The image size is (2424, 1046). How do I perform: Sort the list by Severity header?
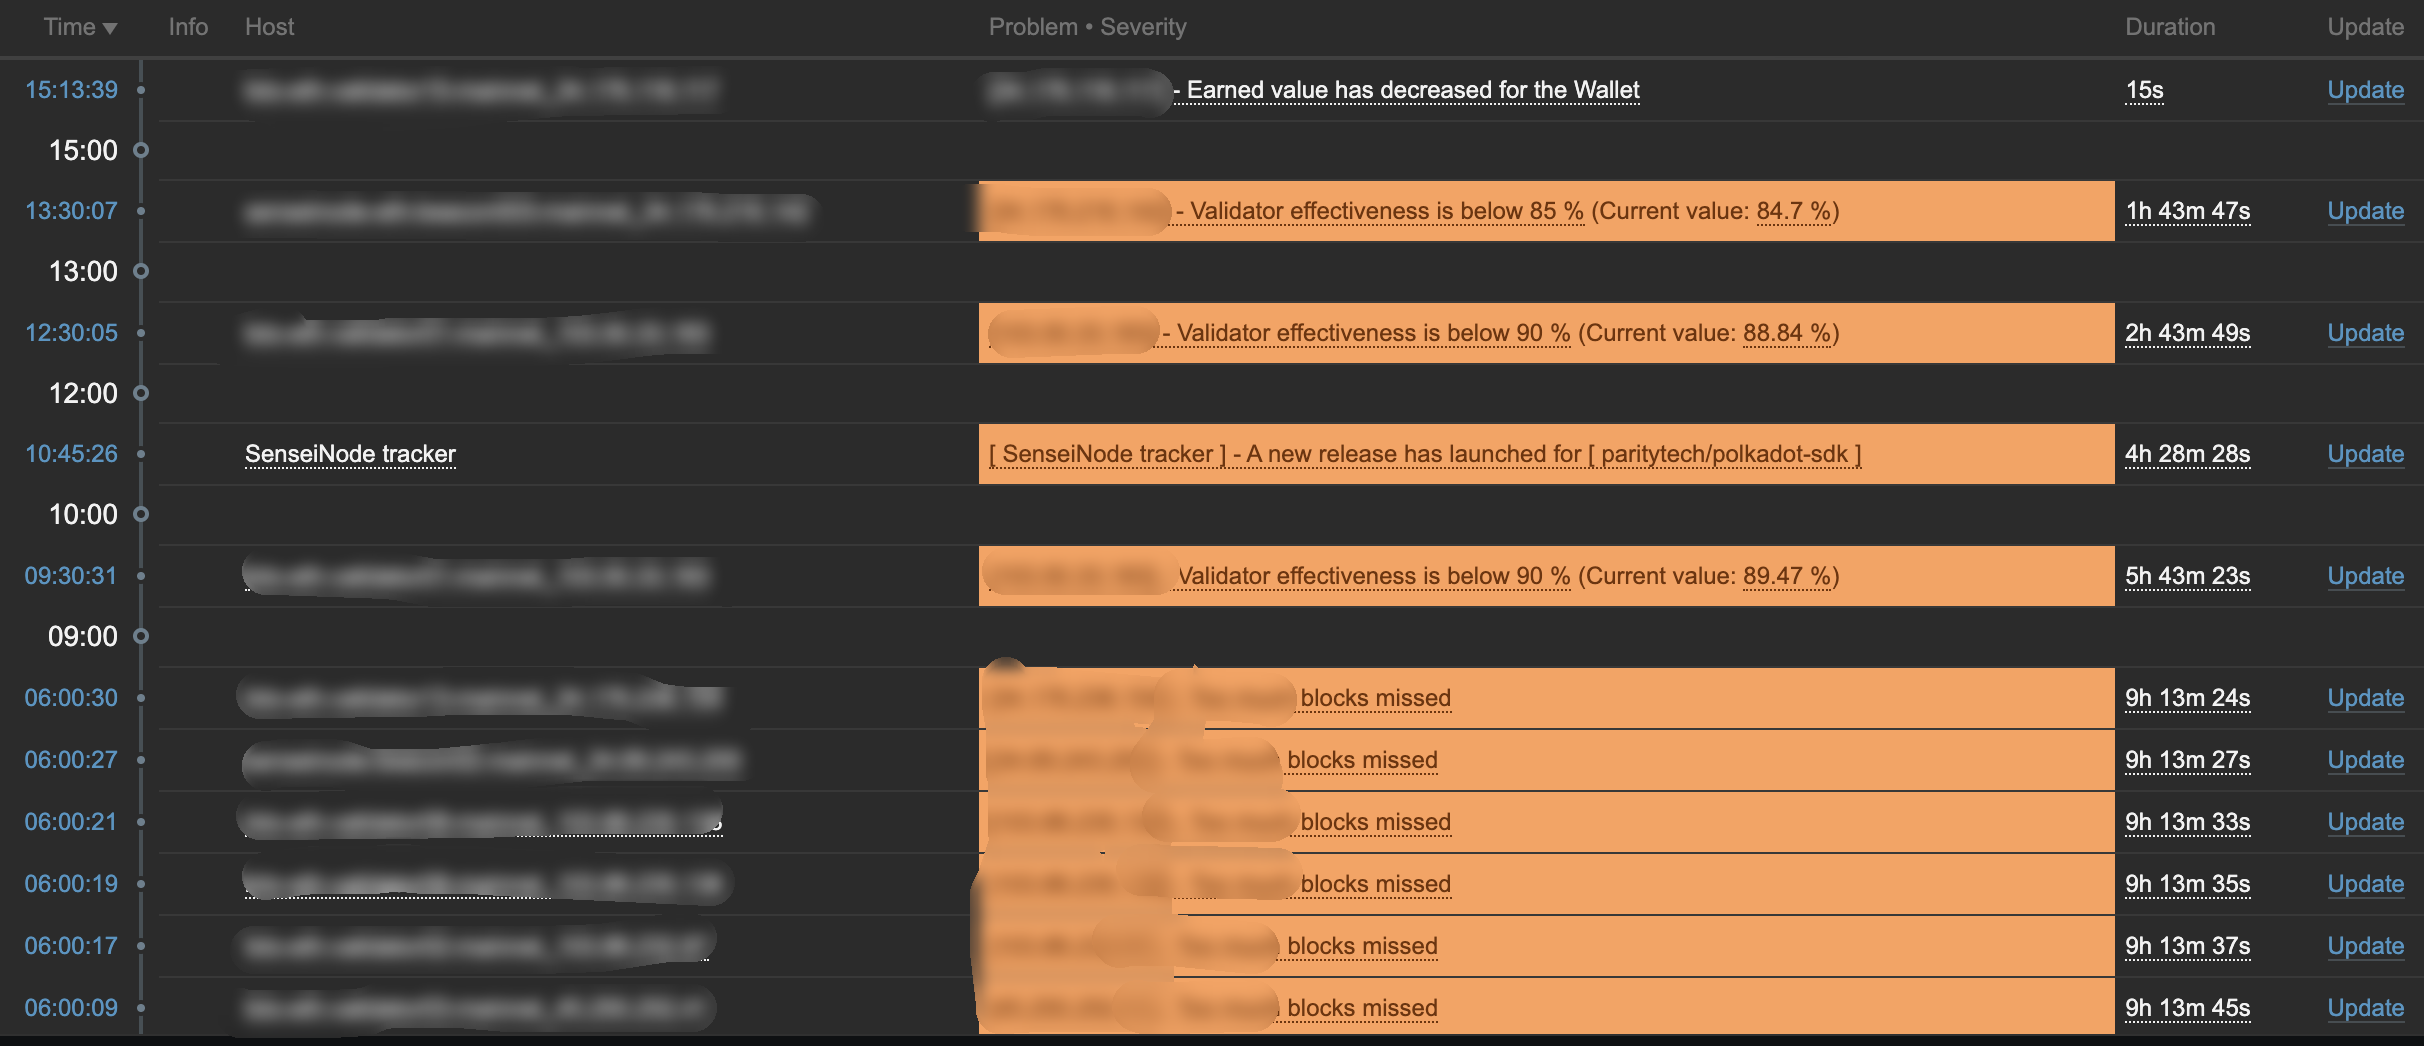1143,27
